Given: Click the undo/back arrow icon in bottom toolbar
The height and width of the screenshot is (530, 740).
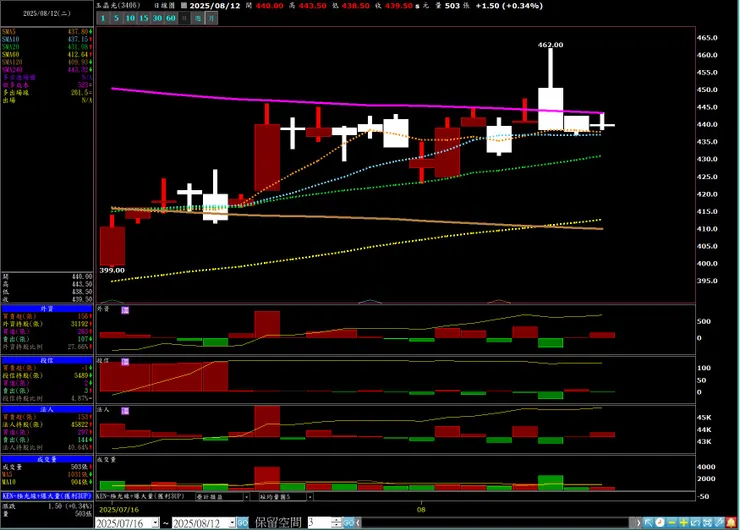Looking at the screenshot, I should pos(695,522).
